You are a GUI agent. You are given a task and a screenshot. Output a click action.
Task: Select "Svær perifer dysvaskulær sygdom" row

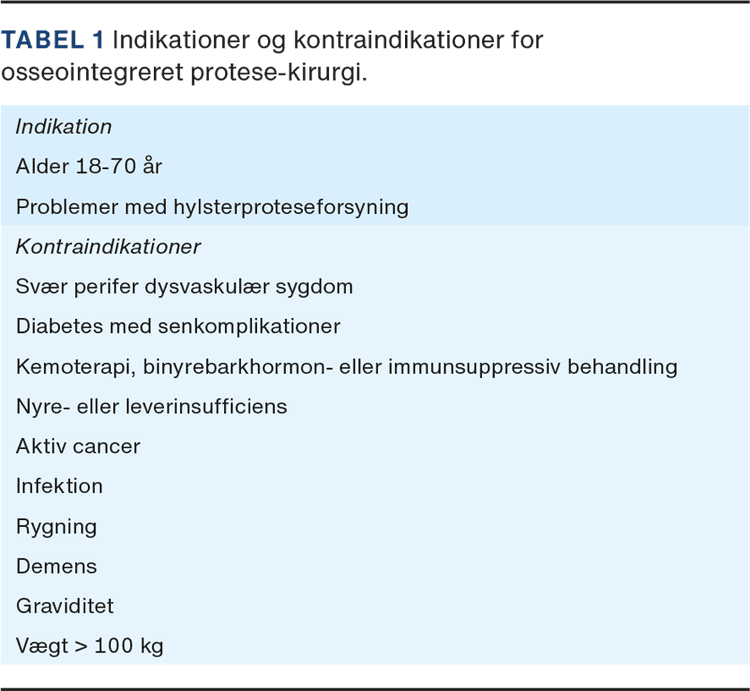tap(184, 287)
